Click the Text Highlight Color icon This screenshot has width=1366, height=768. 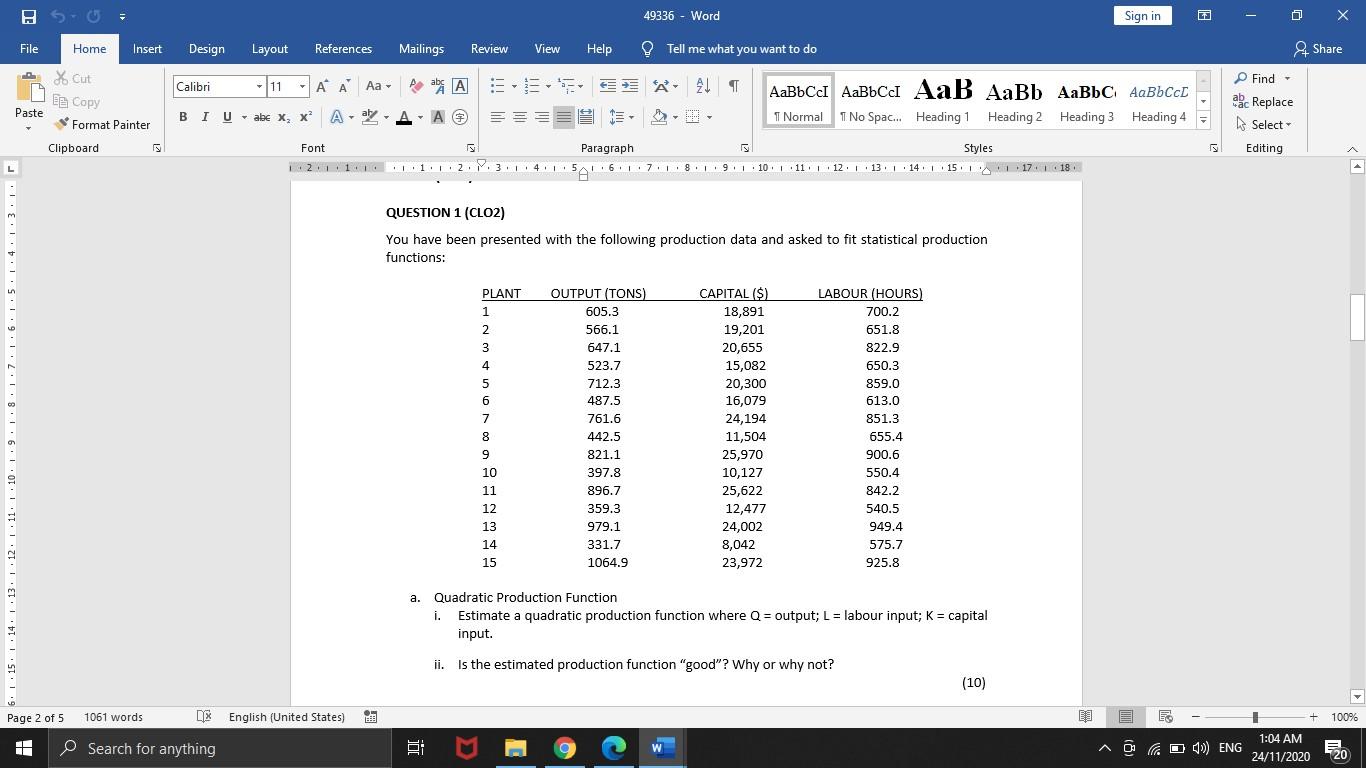(369, 118)
